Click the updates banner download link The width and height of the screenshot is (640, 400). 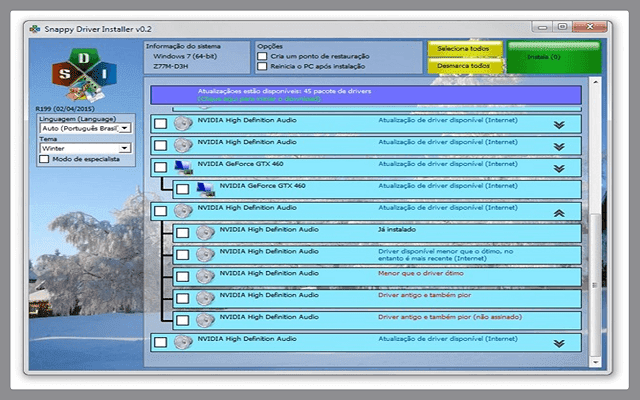[x=259, y=99]
